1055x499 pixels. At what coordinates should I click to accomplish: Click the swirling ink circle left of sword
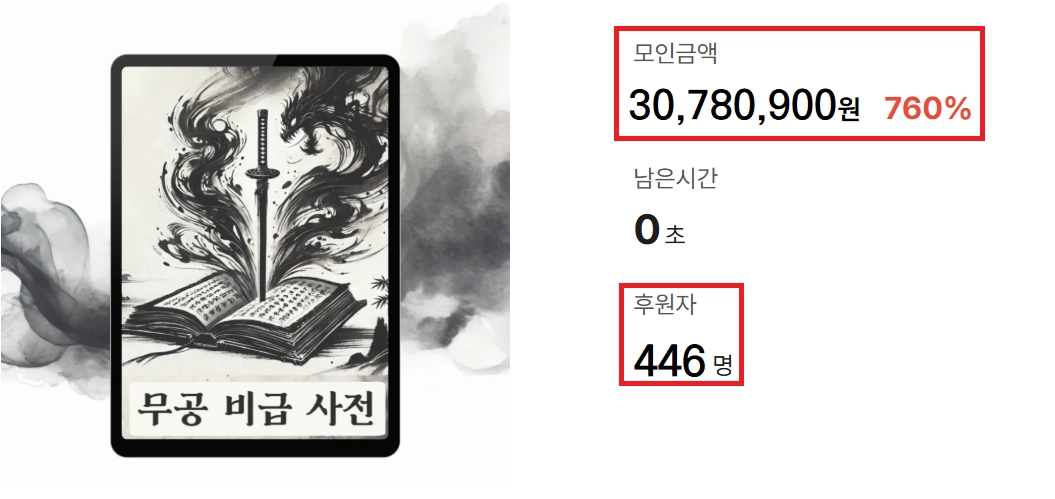pyautogui.click(x=220, y=124)
